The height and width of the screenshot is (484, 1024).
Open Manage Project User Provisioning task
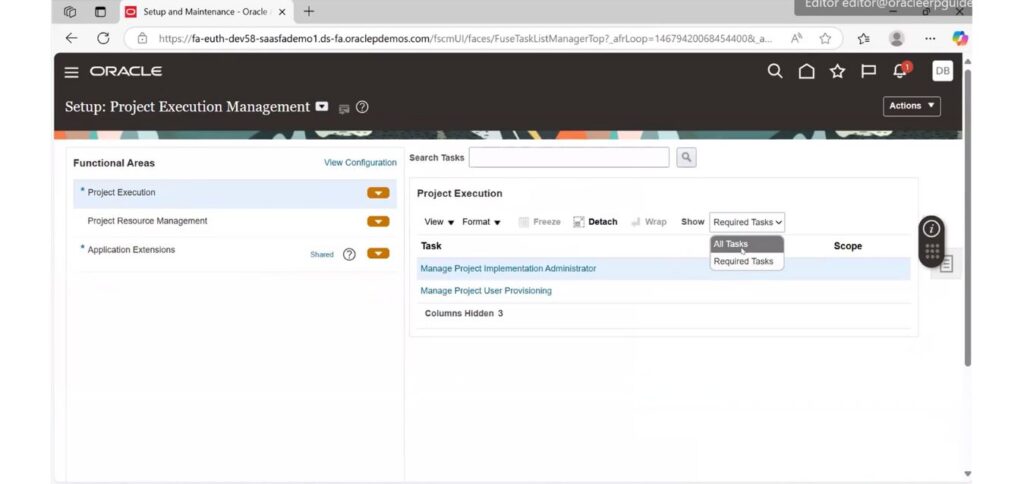click(x=486, y=291)
